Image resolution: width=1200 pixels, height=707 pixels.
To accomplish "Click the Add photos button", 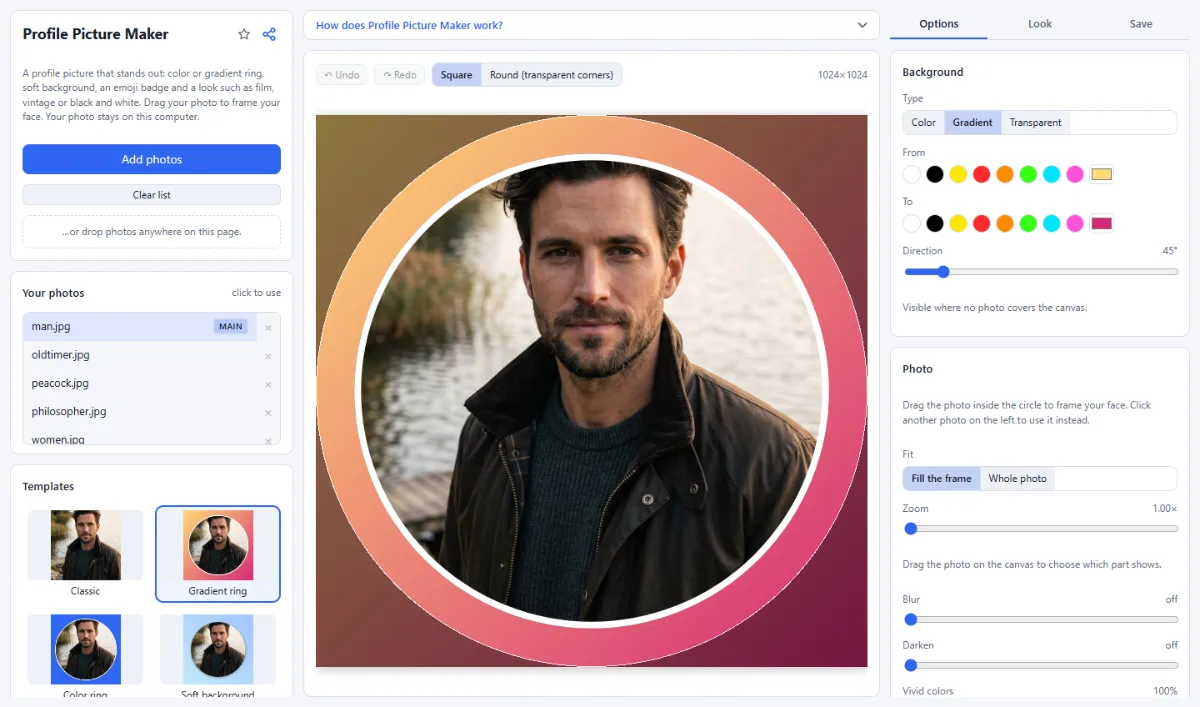I will click(x=151, y=159).
